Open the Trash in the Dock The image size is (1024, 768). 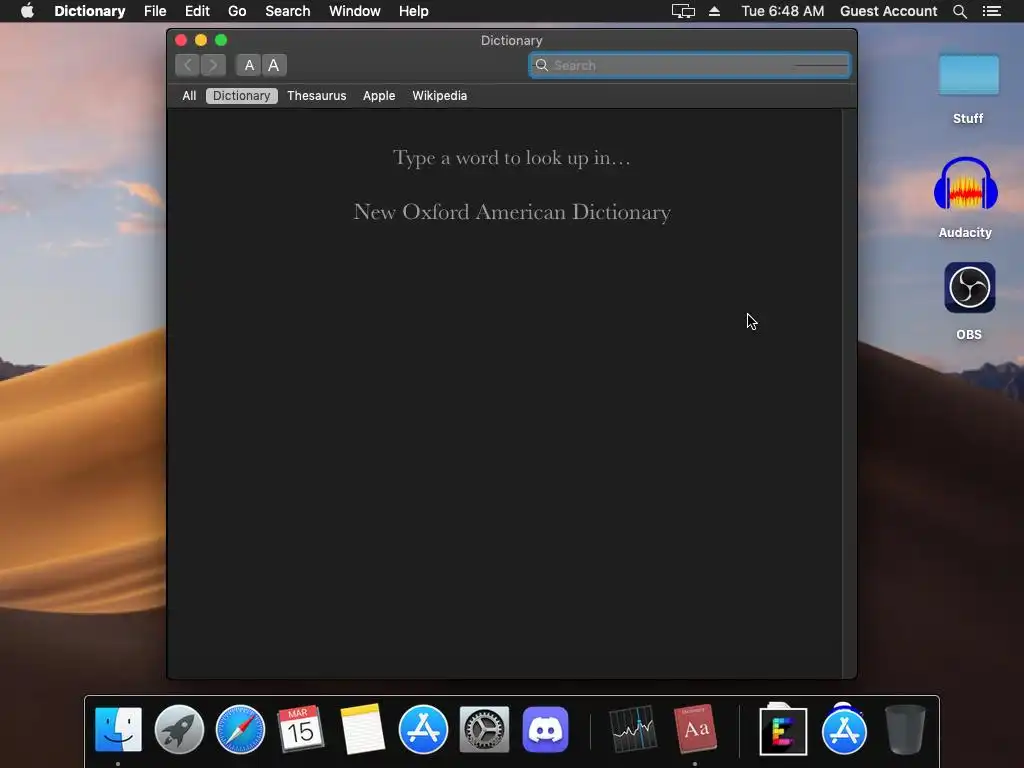click(x=905, y=729)
